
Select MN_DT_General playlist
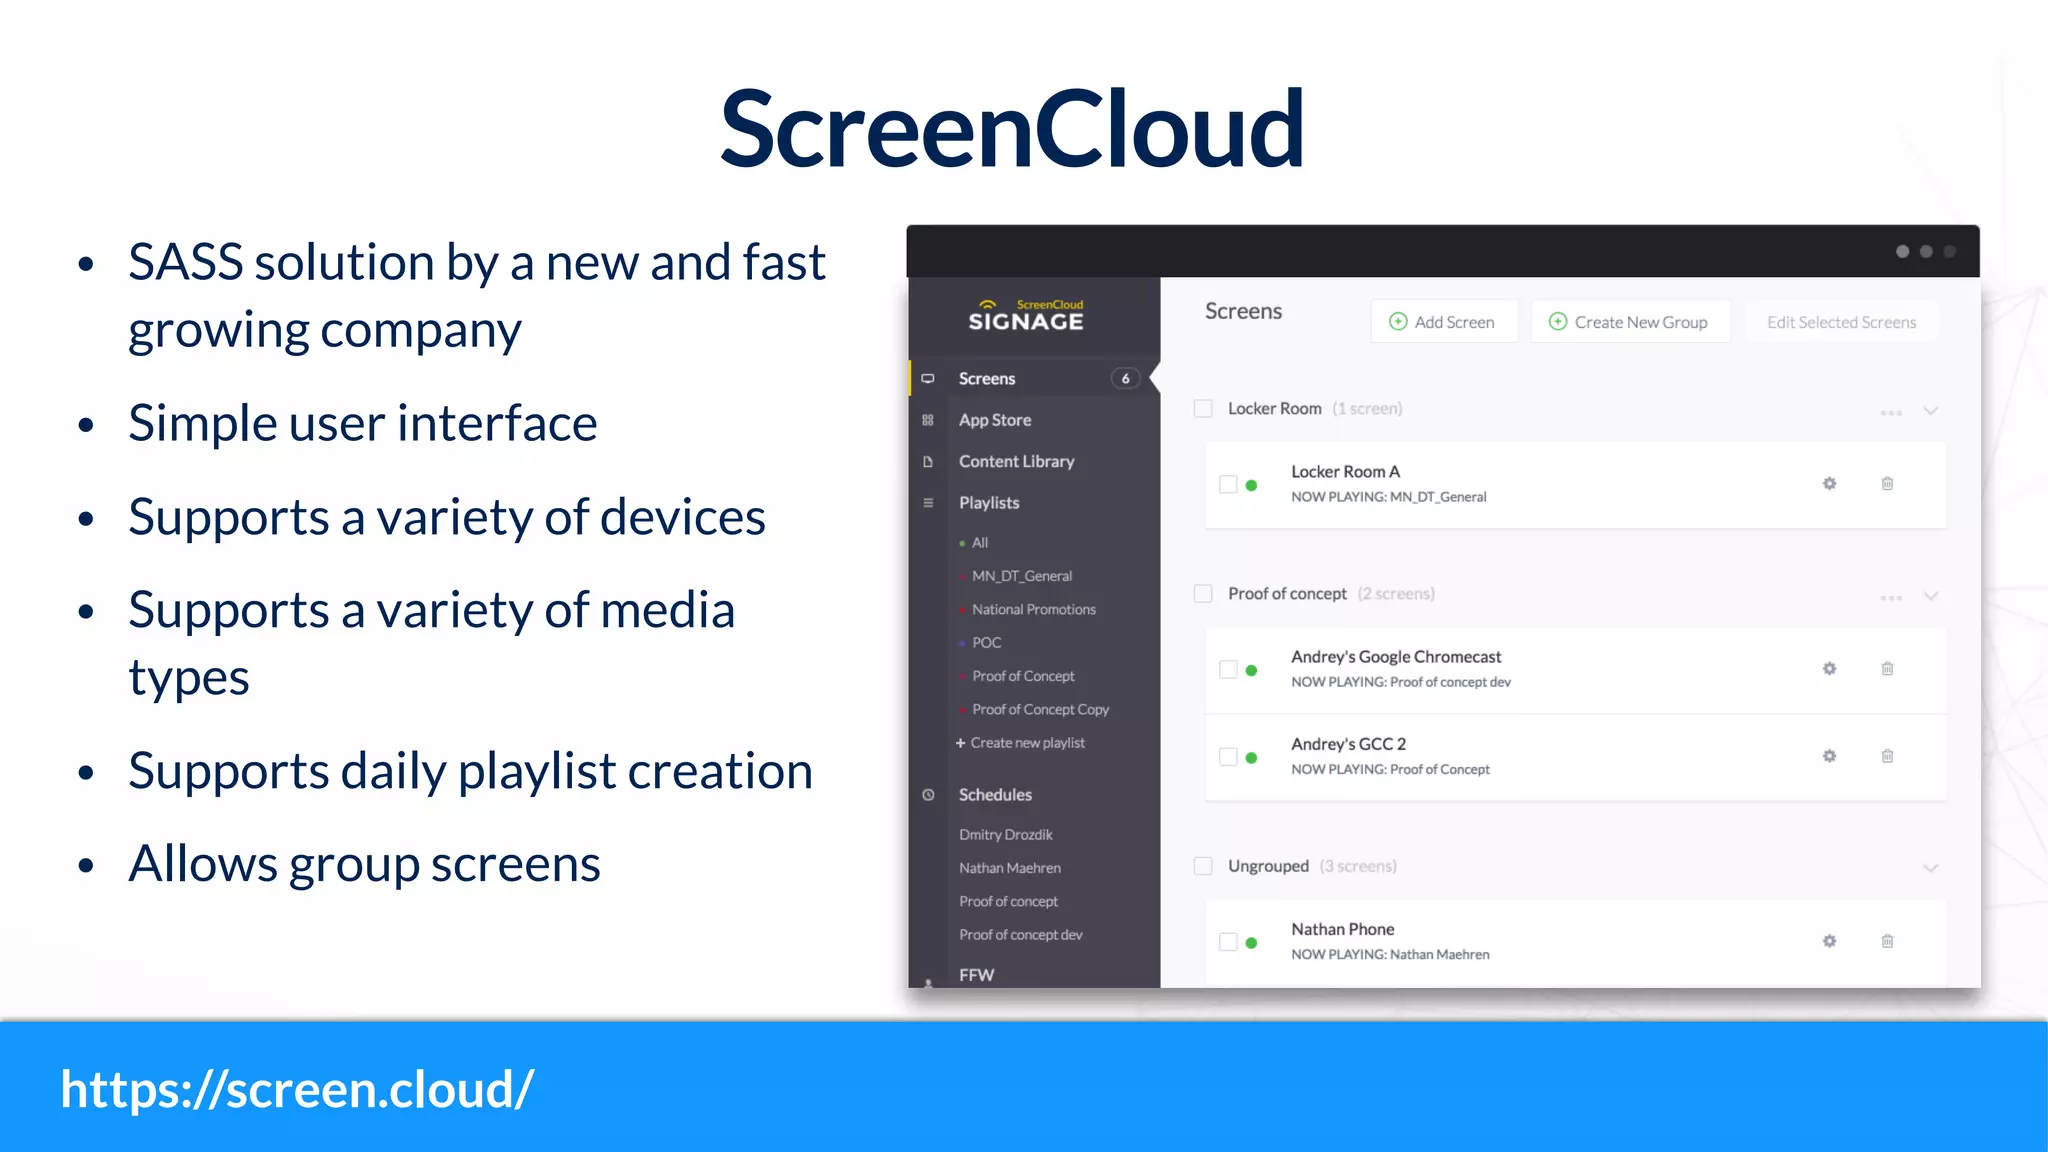click(x=1021, y=576)
